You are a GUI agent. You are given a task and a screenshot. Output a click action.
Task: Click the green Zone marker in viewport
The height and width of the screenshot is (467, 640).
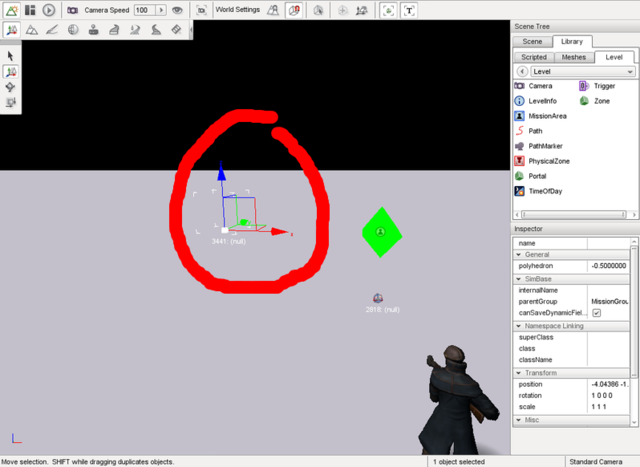[x=381, y=231]
